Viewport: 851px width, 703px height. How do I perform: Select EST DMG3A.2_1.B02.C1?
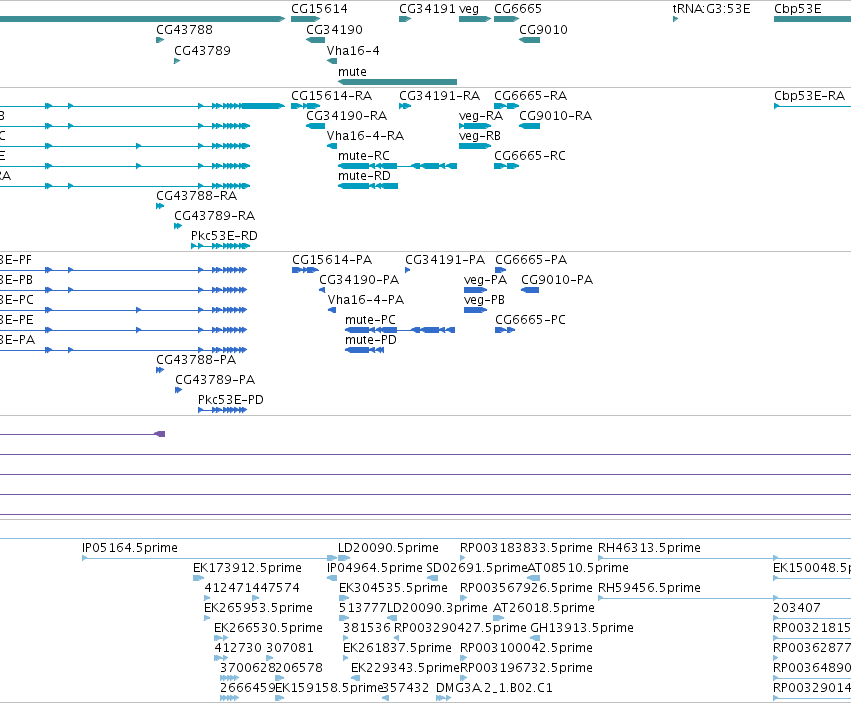coord(494,688)
